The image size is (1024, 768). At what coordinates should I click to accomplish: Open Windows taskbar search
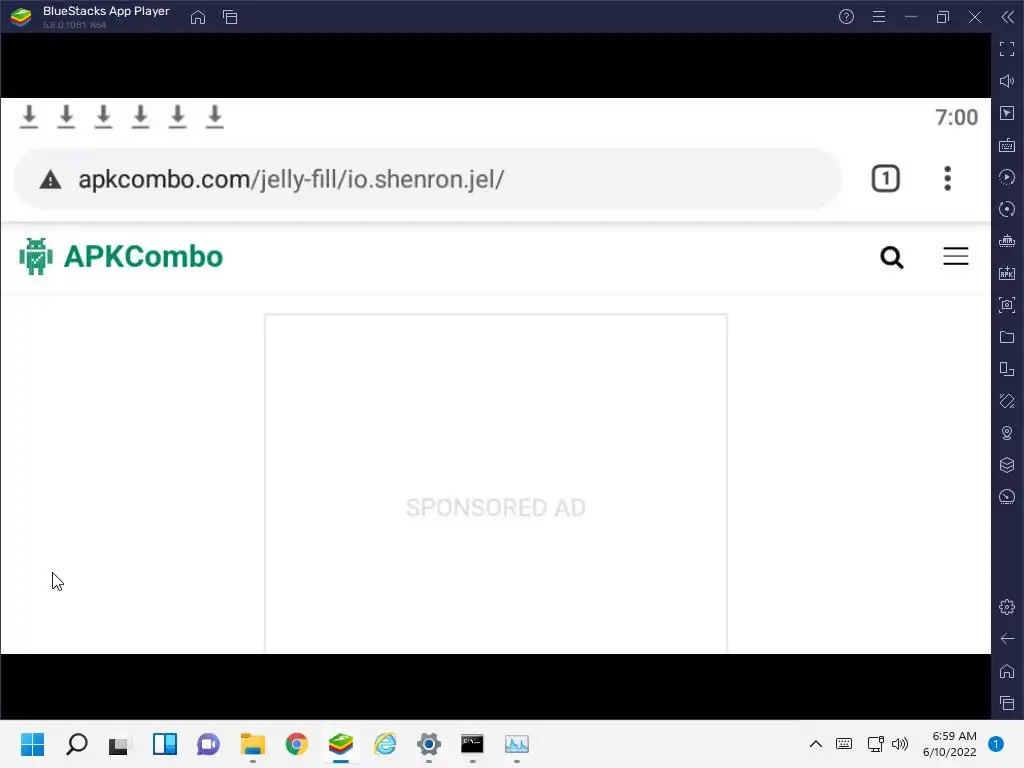[76, 744]
